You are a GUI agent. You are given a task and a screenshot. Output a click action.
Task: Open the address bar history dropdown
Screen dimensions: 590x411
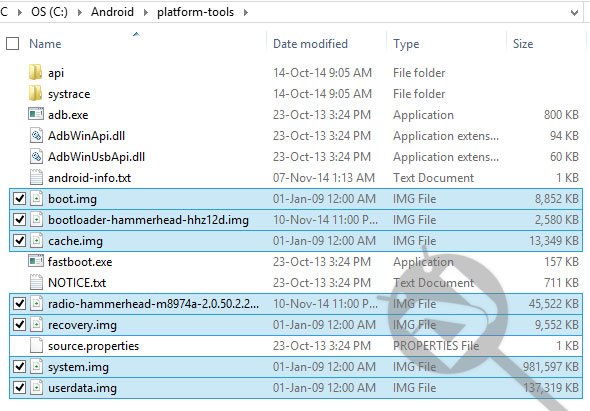[x=574, y=12]
